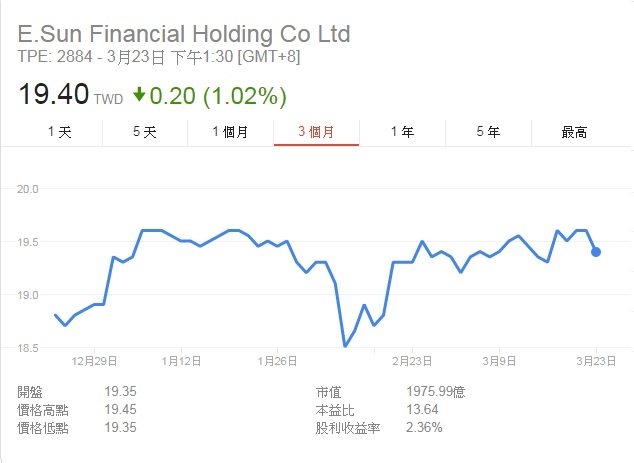Click the blue endpoint dot on chart
The image size is (634, 463).
point(596,252)
